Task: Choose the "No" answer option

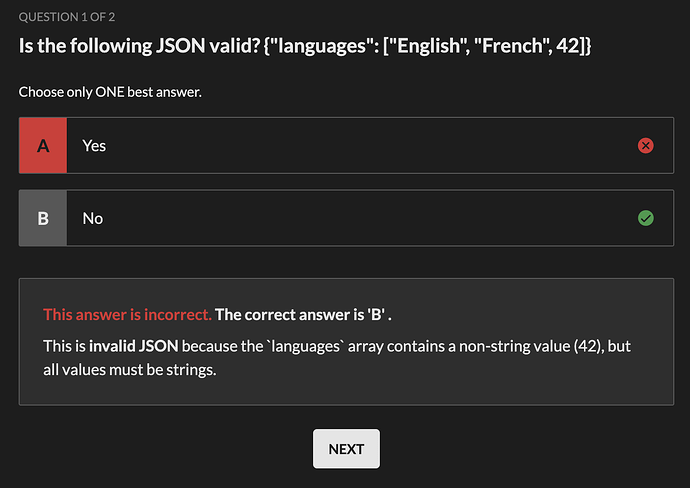Action: (x=346, y=218)
